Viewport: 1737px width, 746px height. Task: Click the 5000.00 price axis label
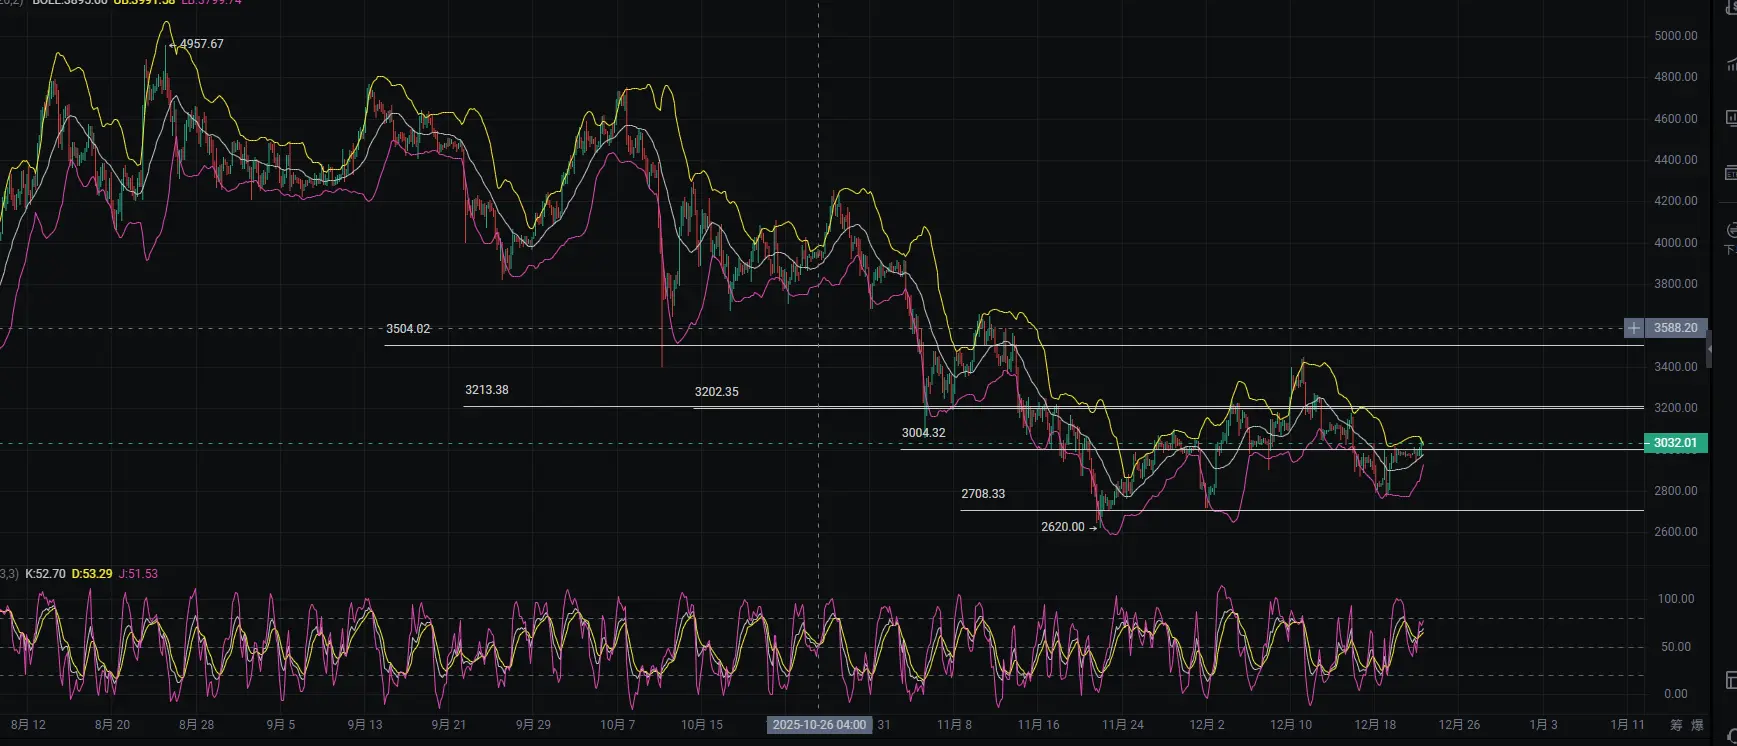click(x=1676, y=36)
